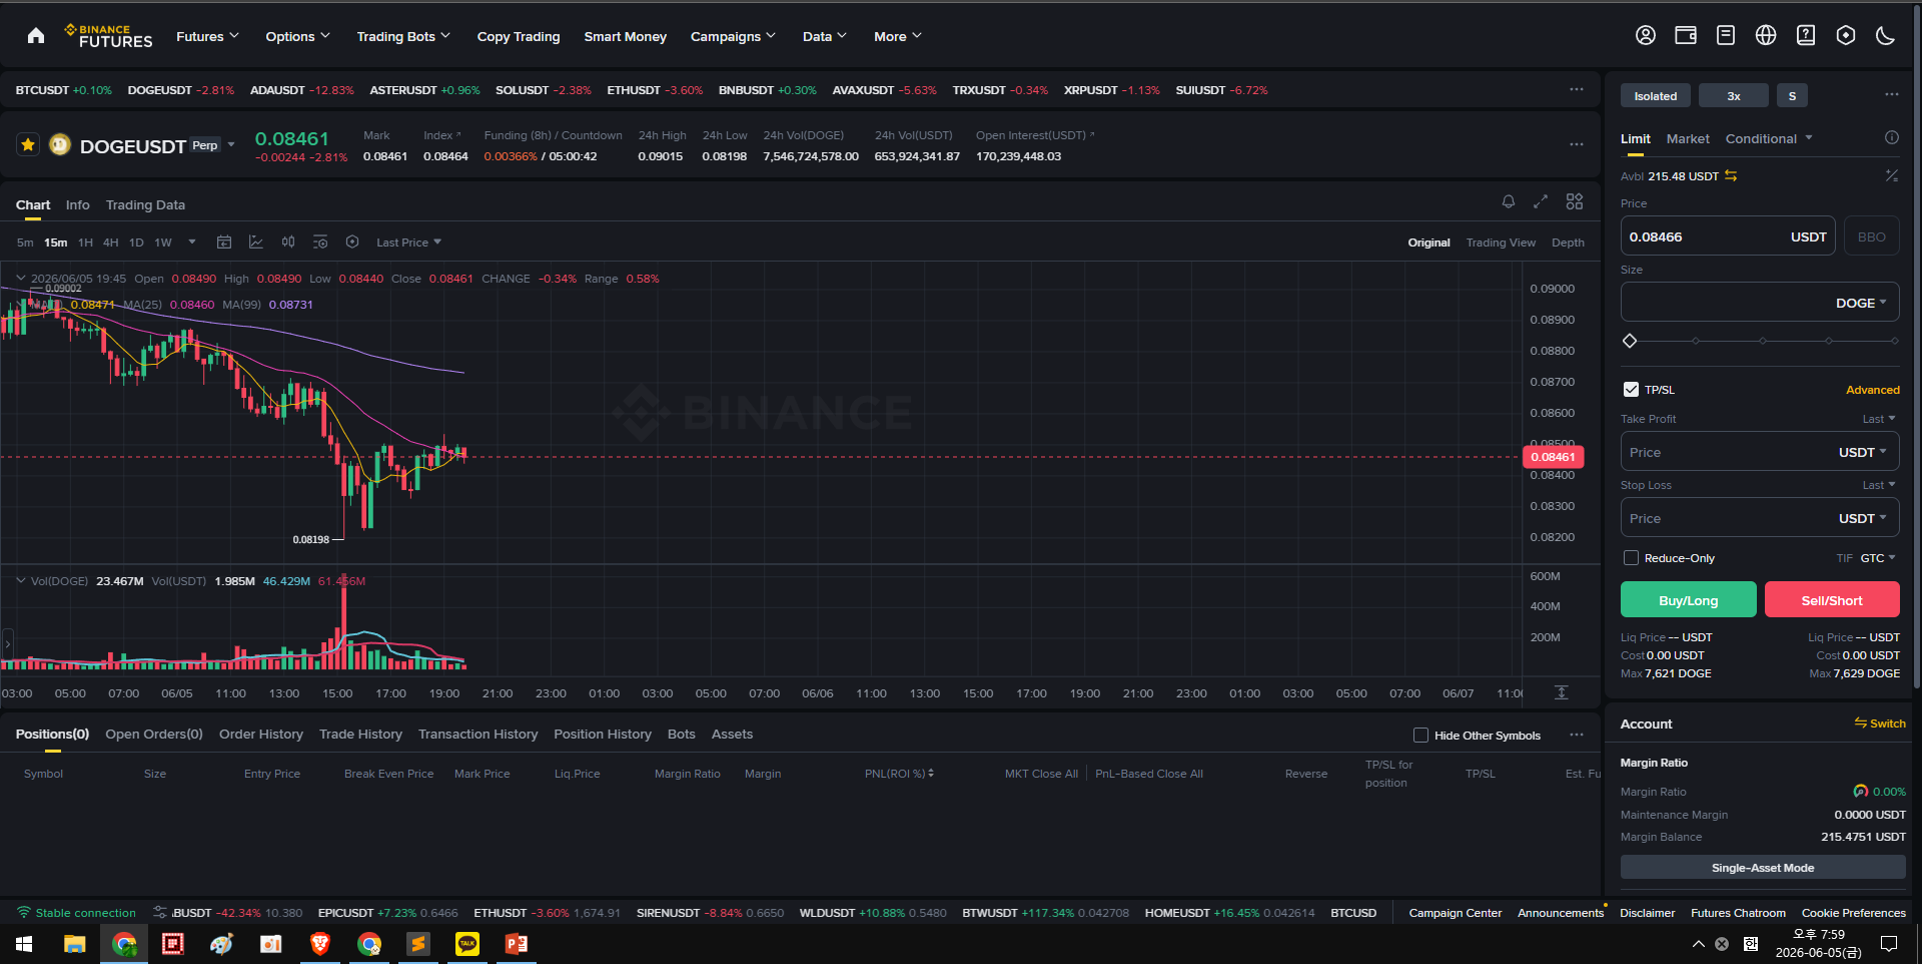Open the chart go-to-date calendar icon
The height and width of the screenshot is (964, 1922).
coord(224,242)
